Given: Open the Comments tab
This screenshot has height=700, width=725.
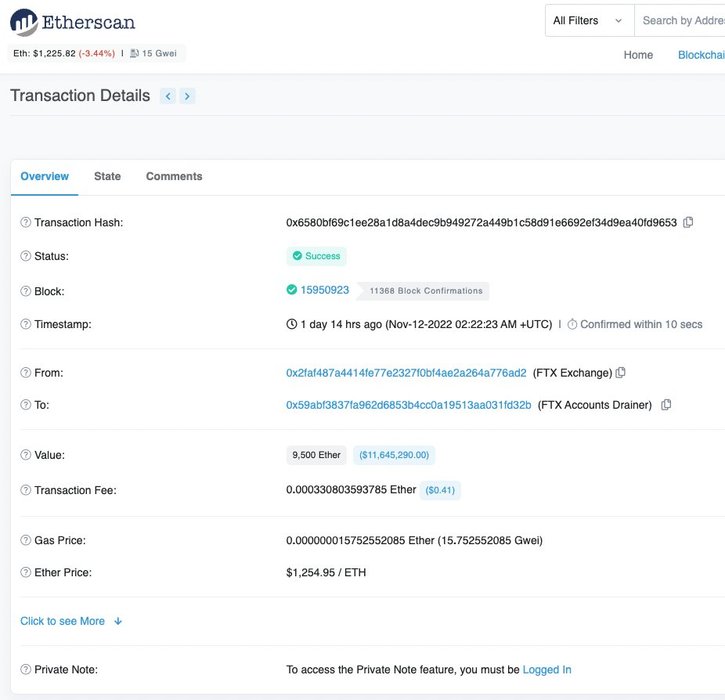Looking at the screenshot, I should pyautogui.click(x=174, y=176).
